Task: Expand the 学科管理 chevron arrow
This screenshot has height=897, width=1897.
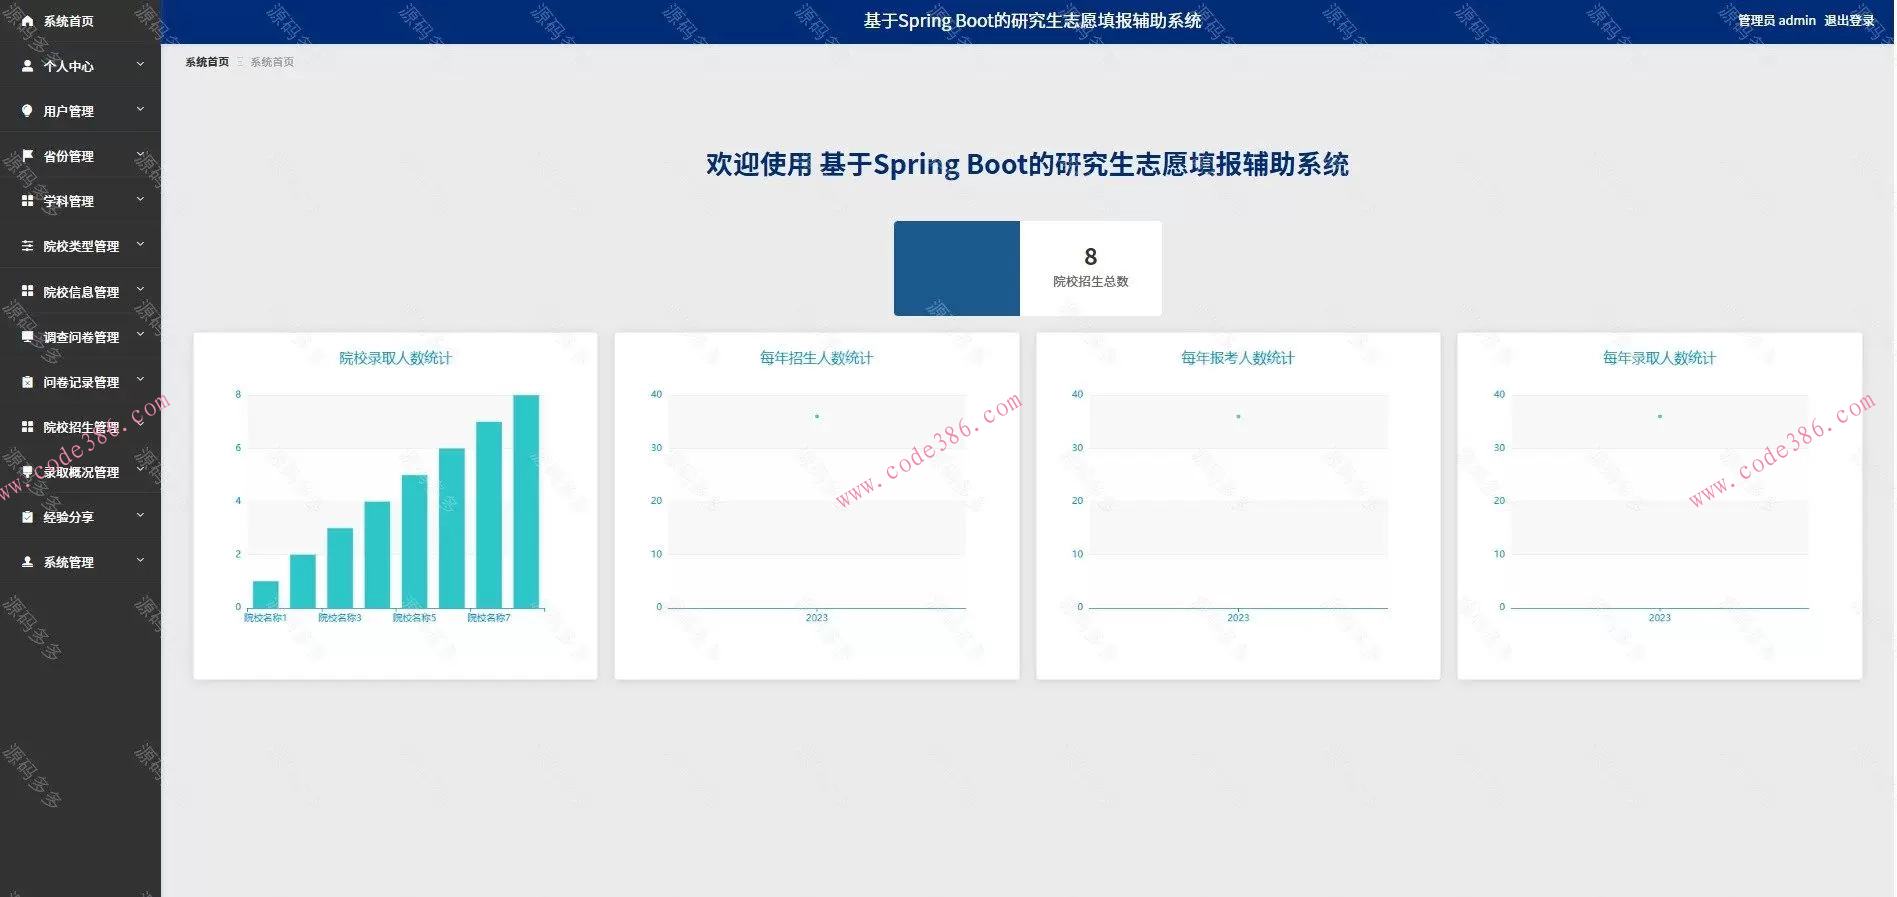Action: pos(140,200)
